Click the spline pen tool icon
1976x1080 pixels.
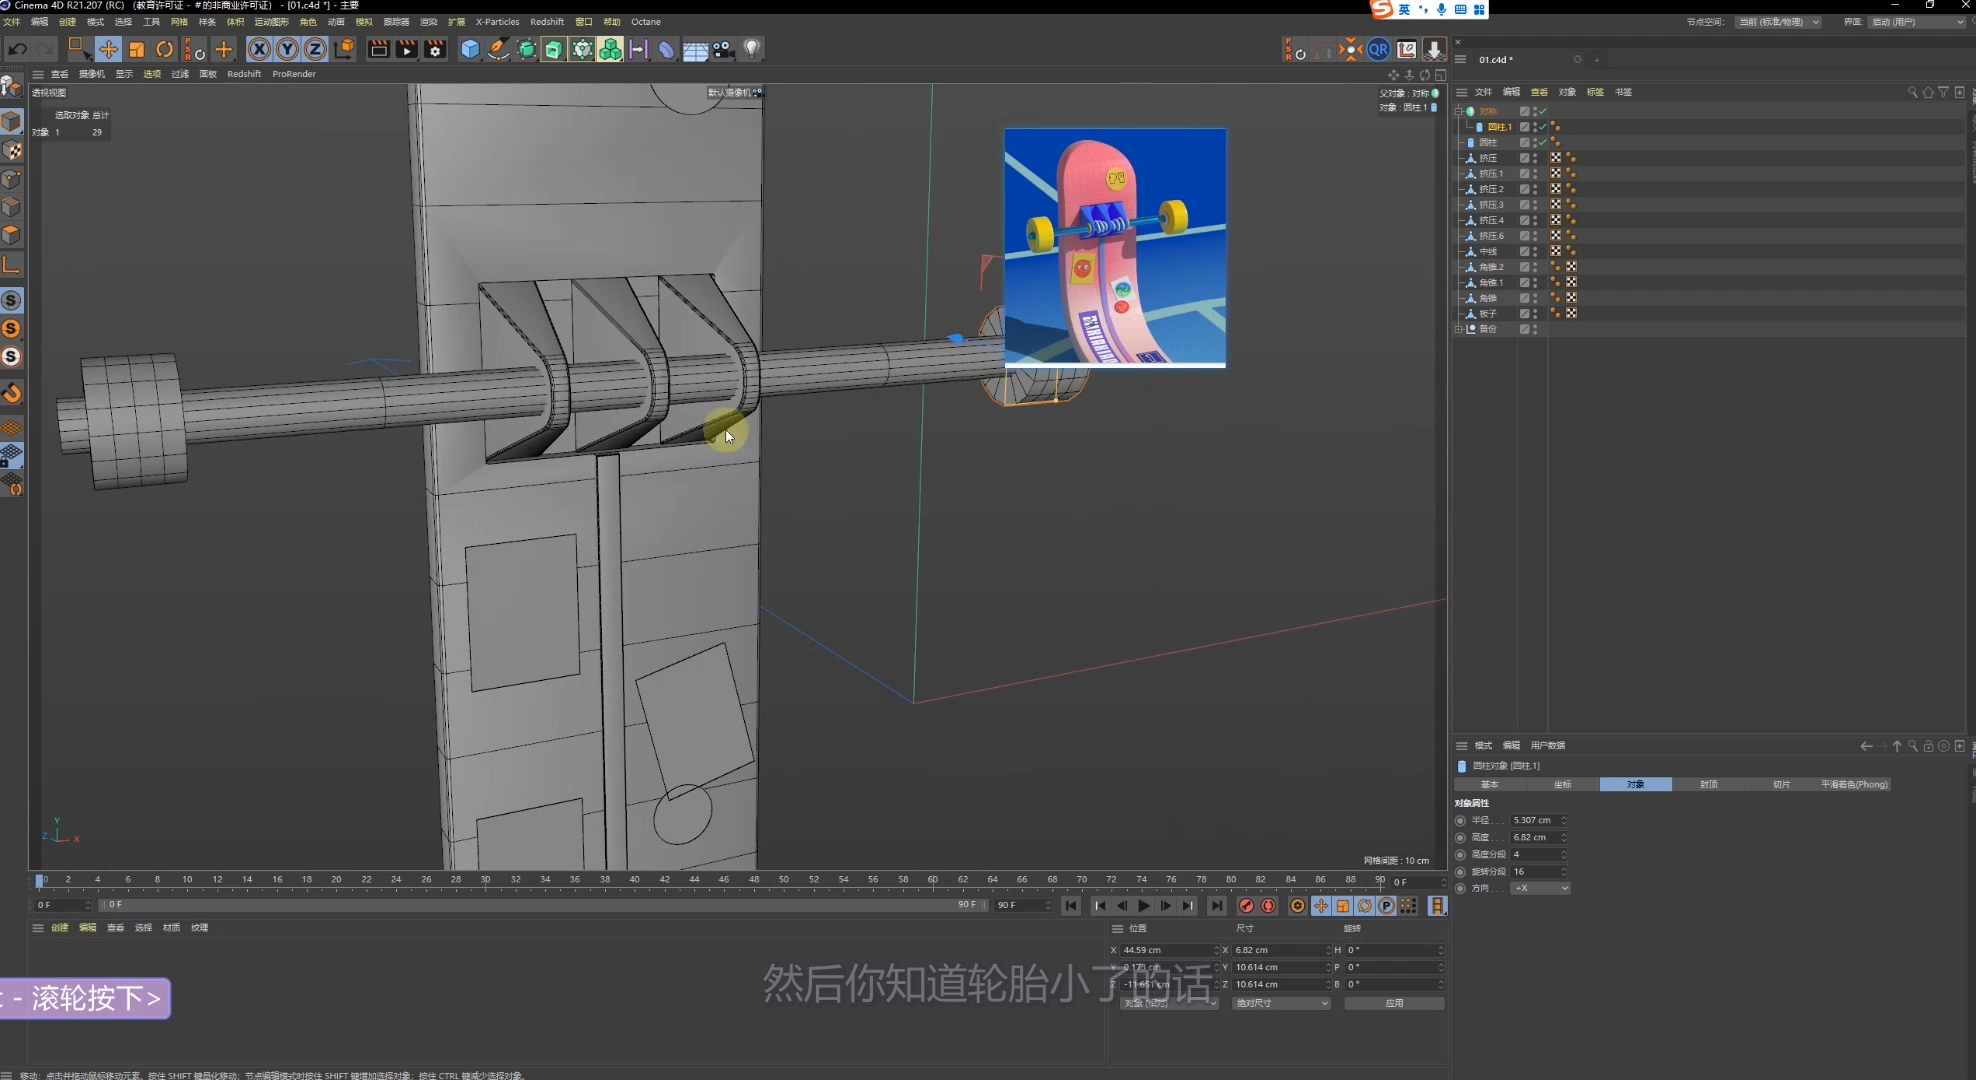[498, 49]
